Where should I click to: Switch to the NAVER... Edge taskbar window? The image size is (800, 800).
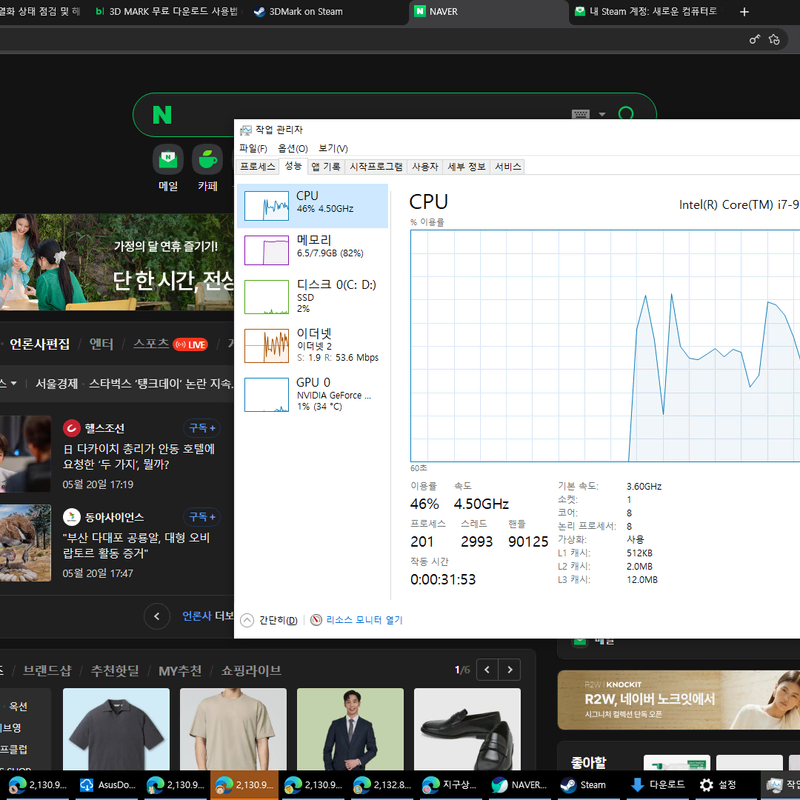(x=519, y=785)
